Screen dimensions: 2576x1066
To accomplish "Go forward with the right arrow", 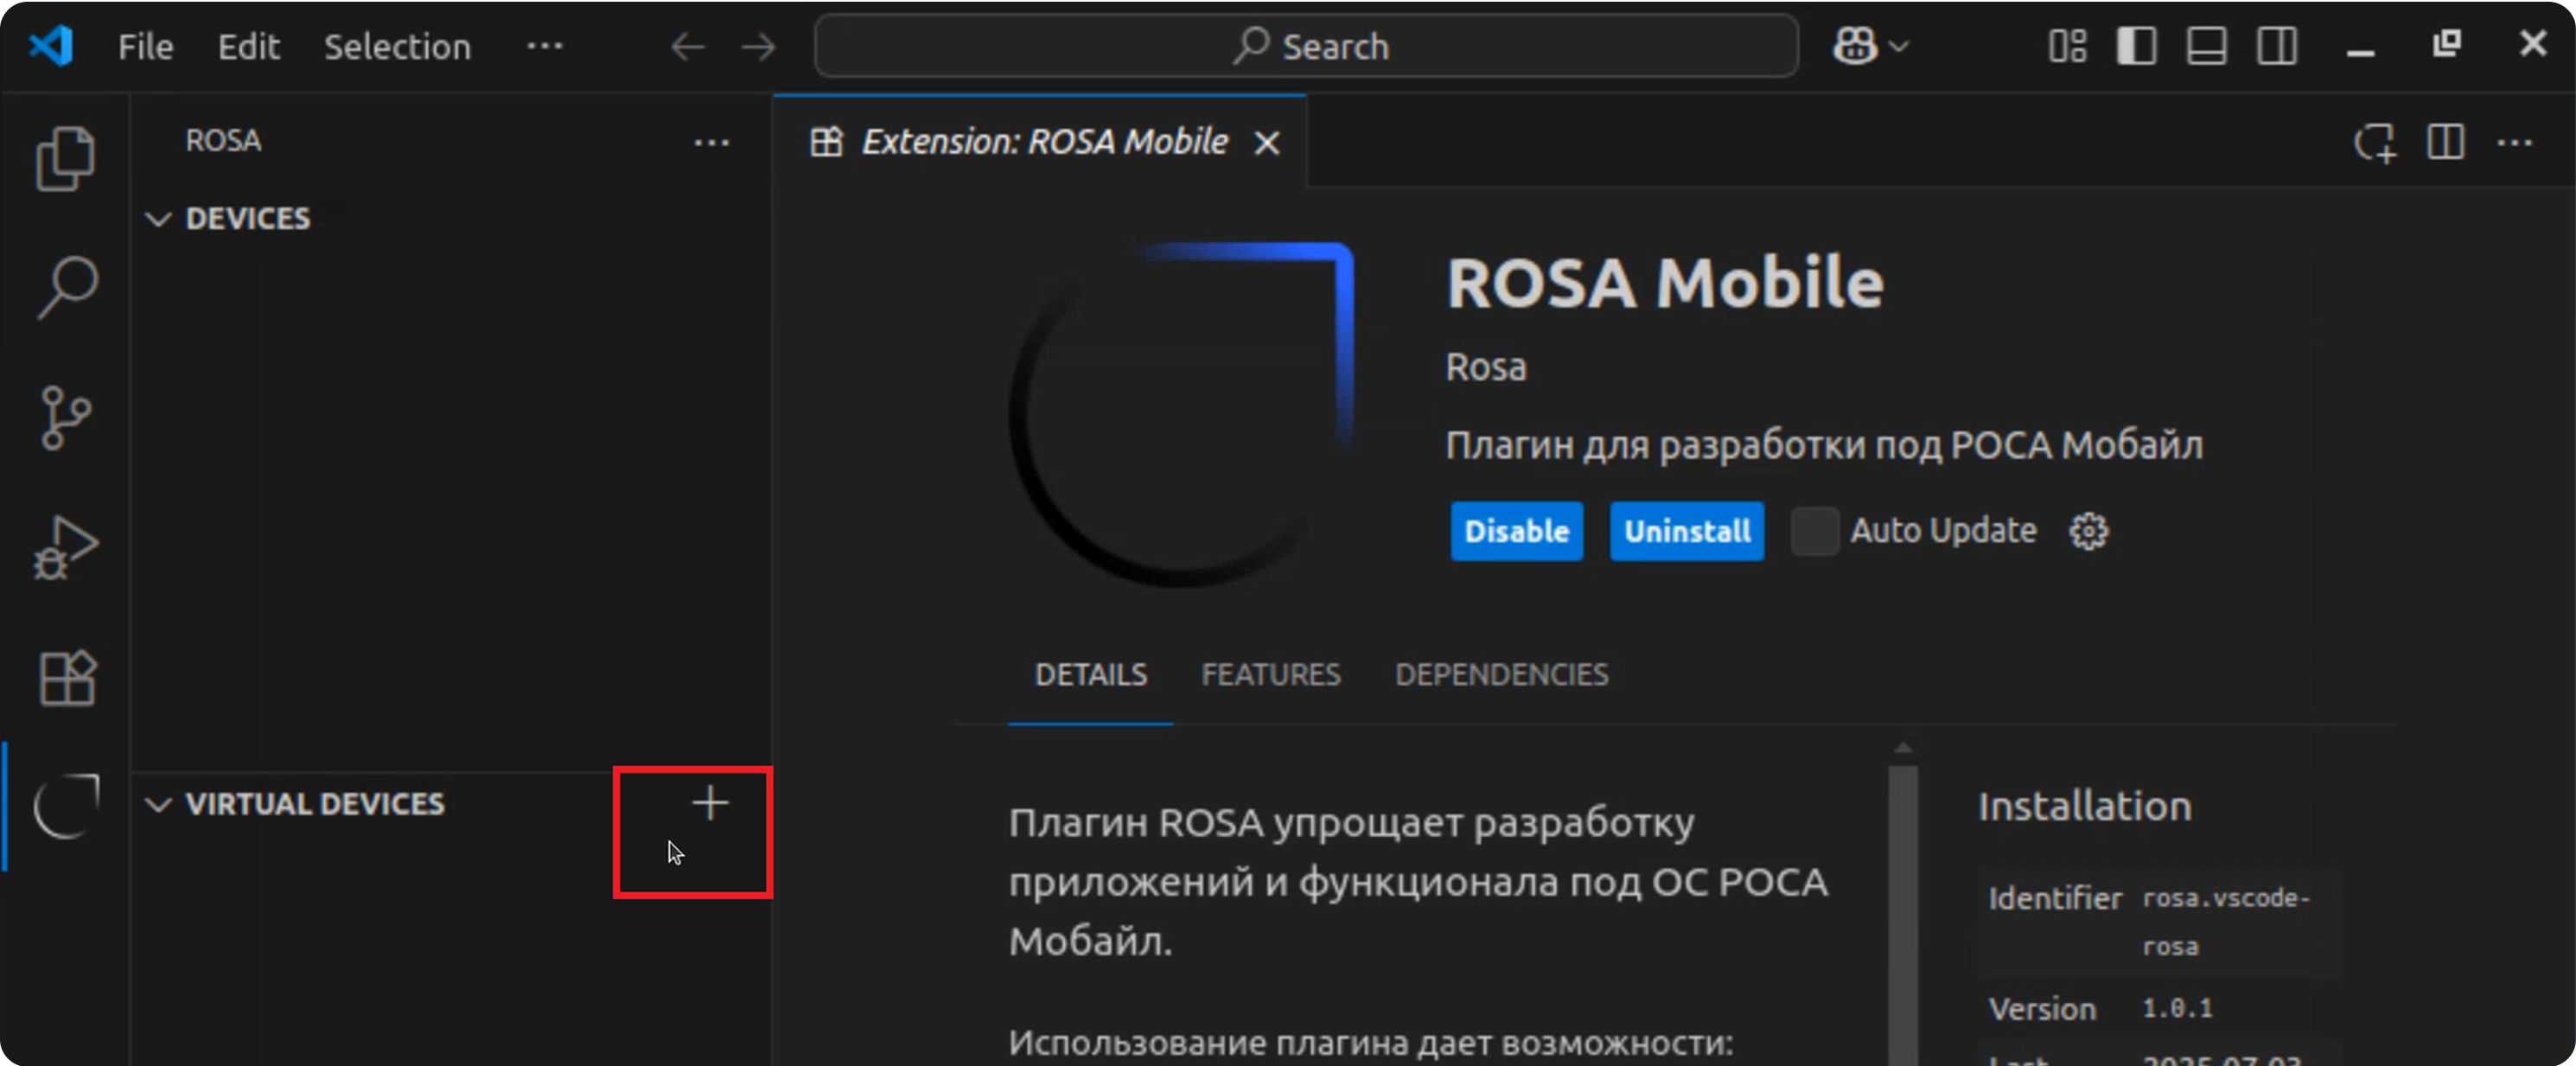I will click(758, 46).
